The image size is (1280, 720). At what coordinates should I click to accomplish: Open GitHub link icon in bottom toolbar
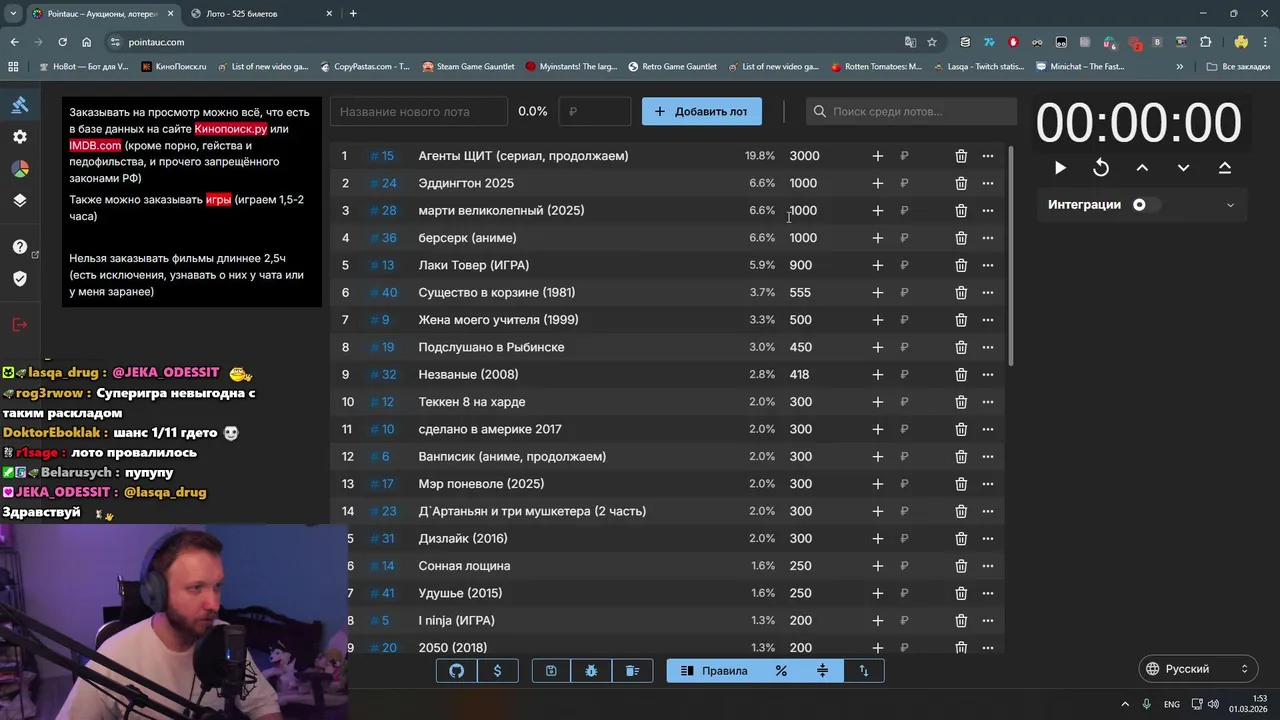point(457,671)
